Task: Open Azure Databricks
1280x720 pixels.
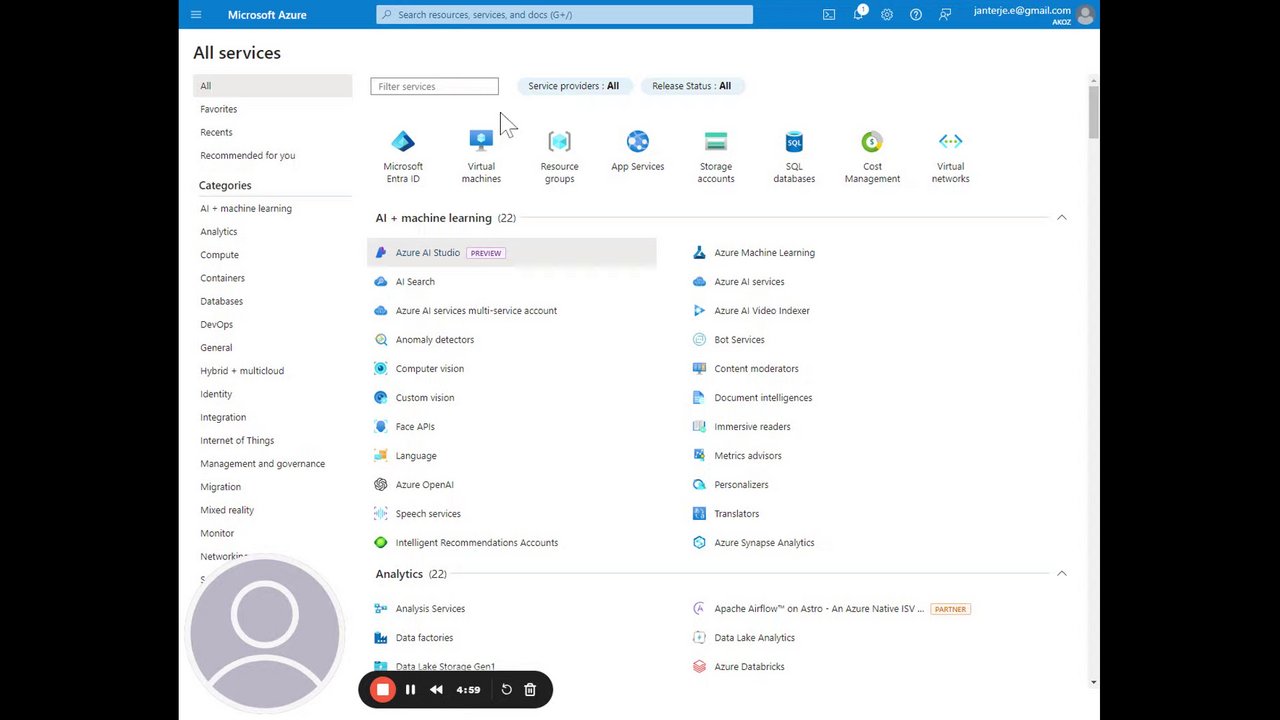Action: [749, 667]
